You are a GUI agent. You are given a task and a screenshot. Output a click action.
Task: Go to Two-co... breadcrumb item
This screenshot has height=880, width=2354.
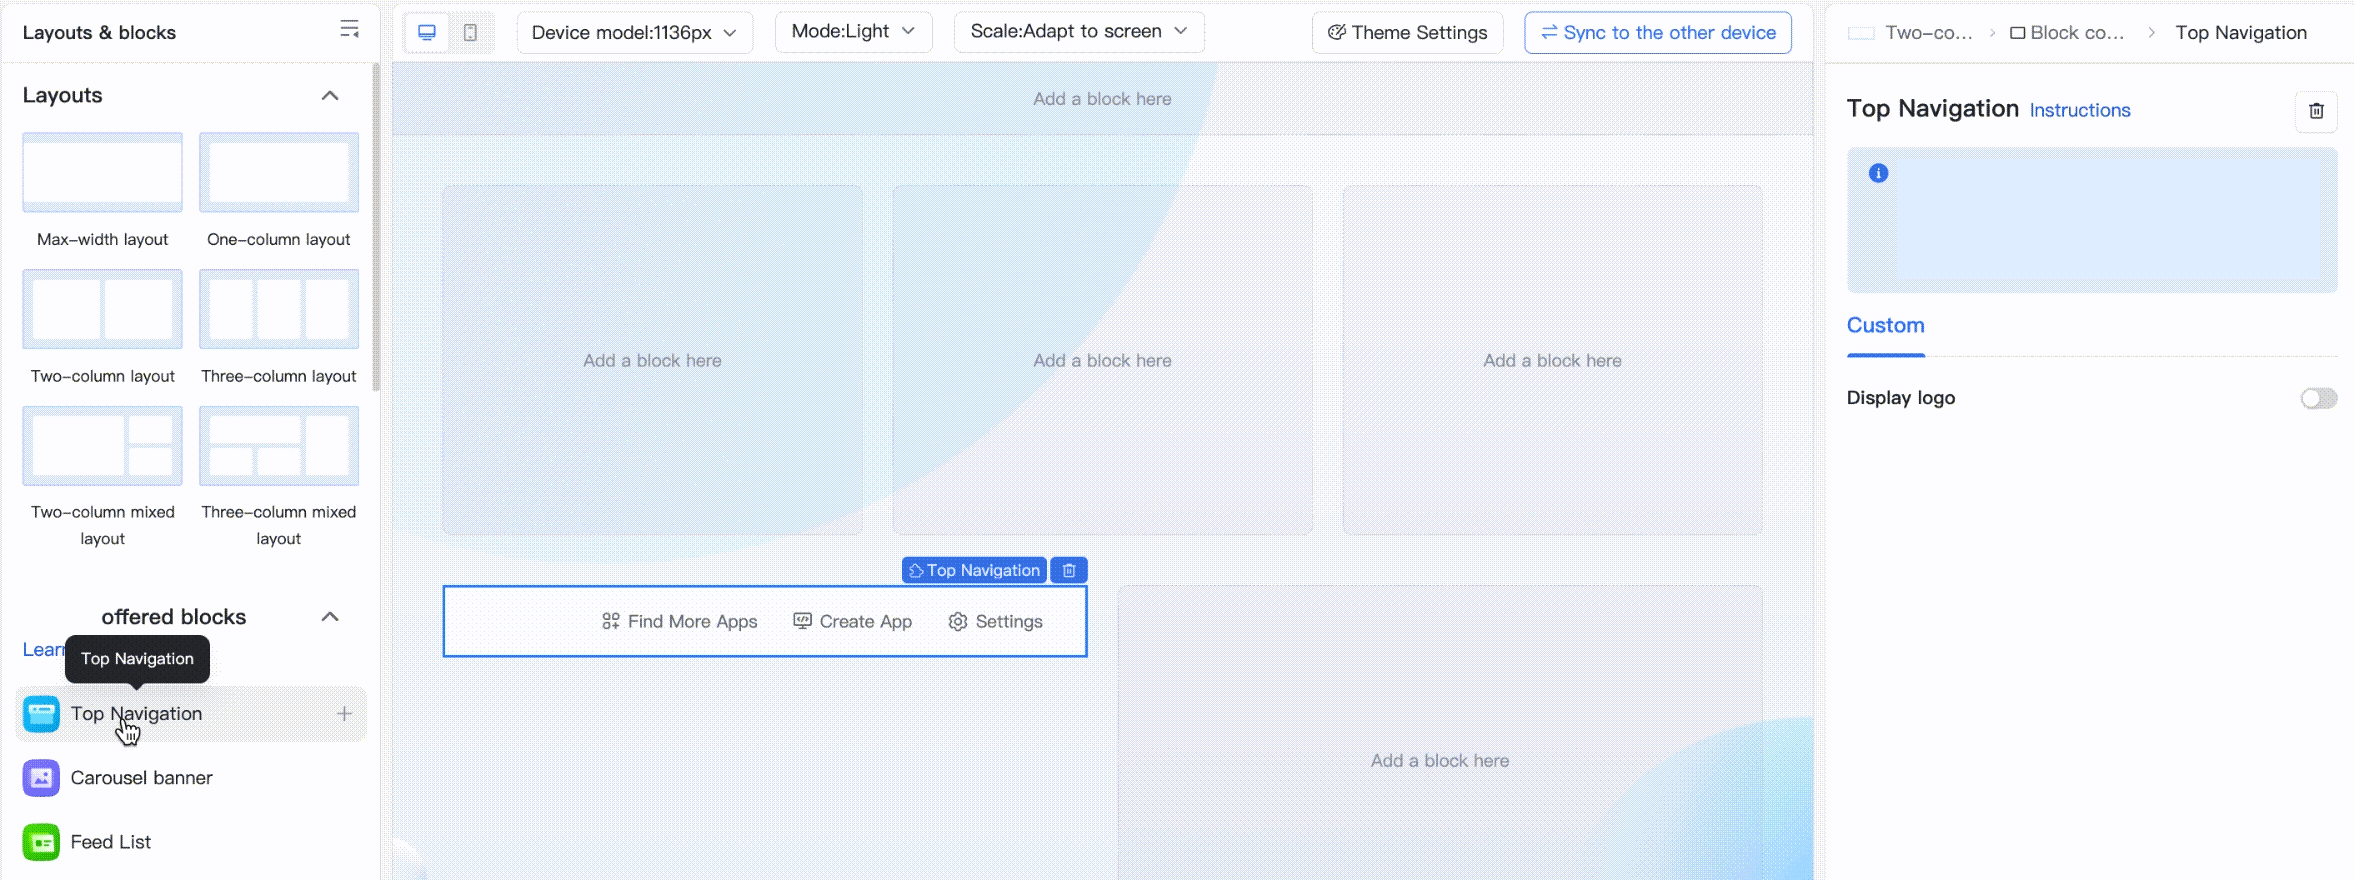click(1911, 33)
